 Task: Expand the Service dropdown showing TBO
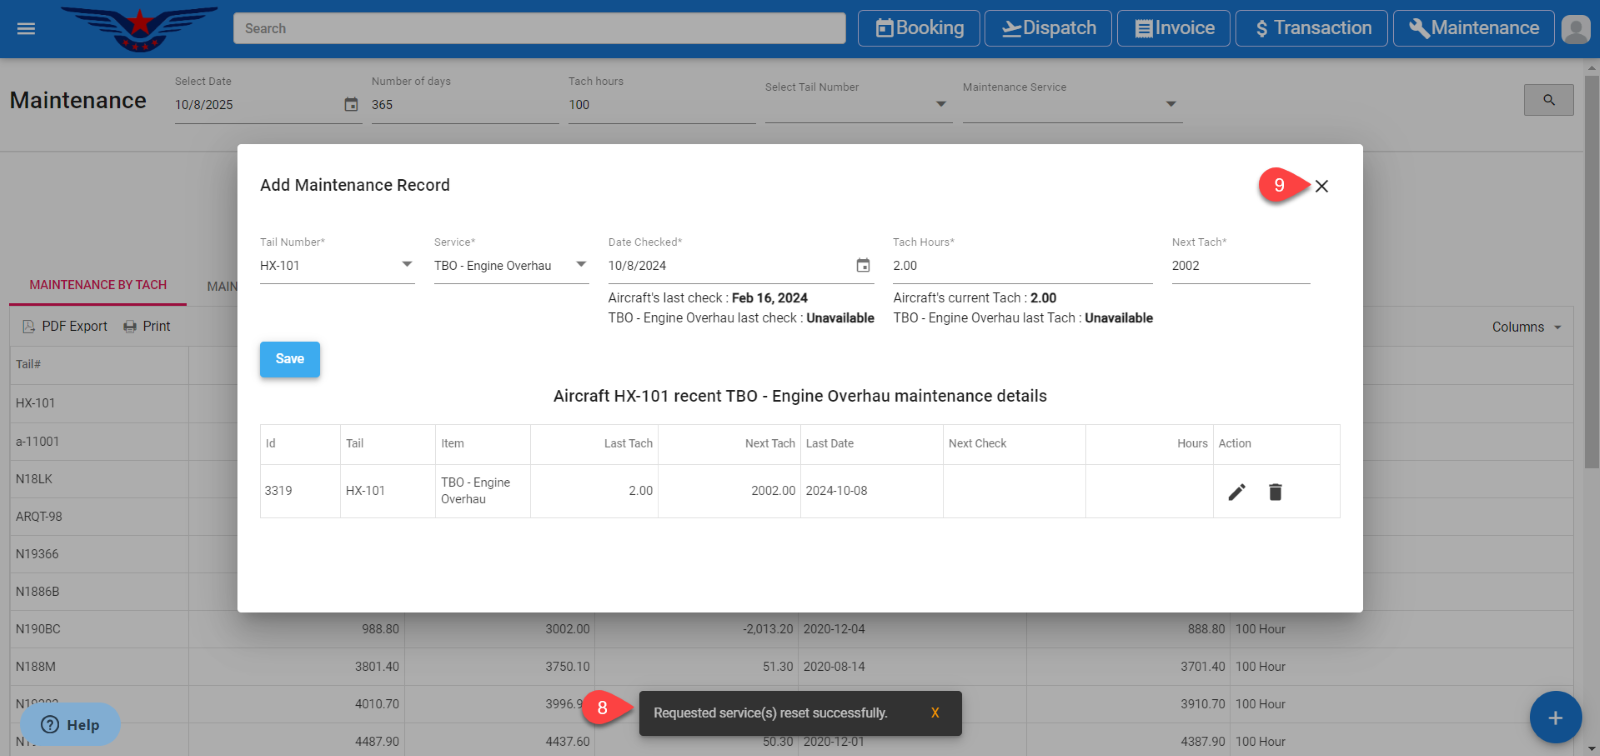580,265
